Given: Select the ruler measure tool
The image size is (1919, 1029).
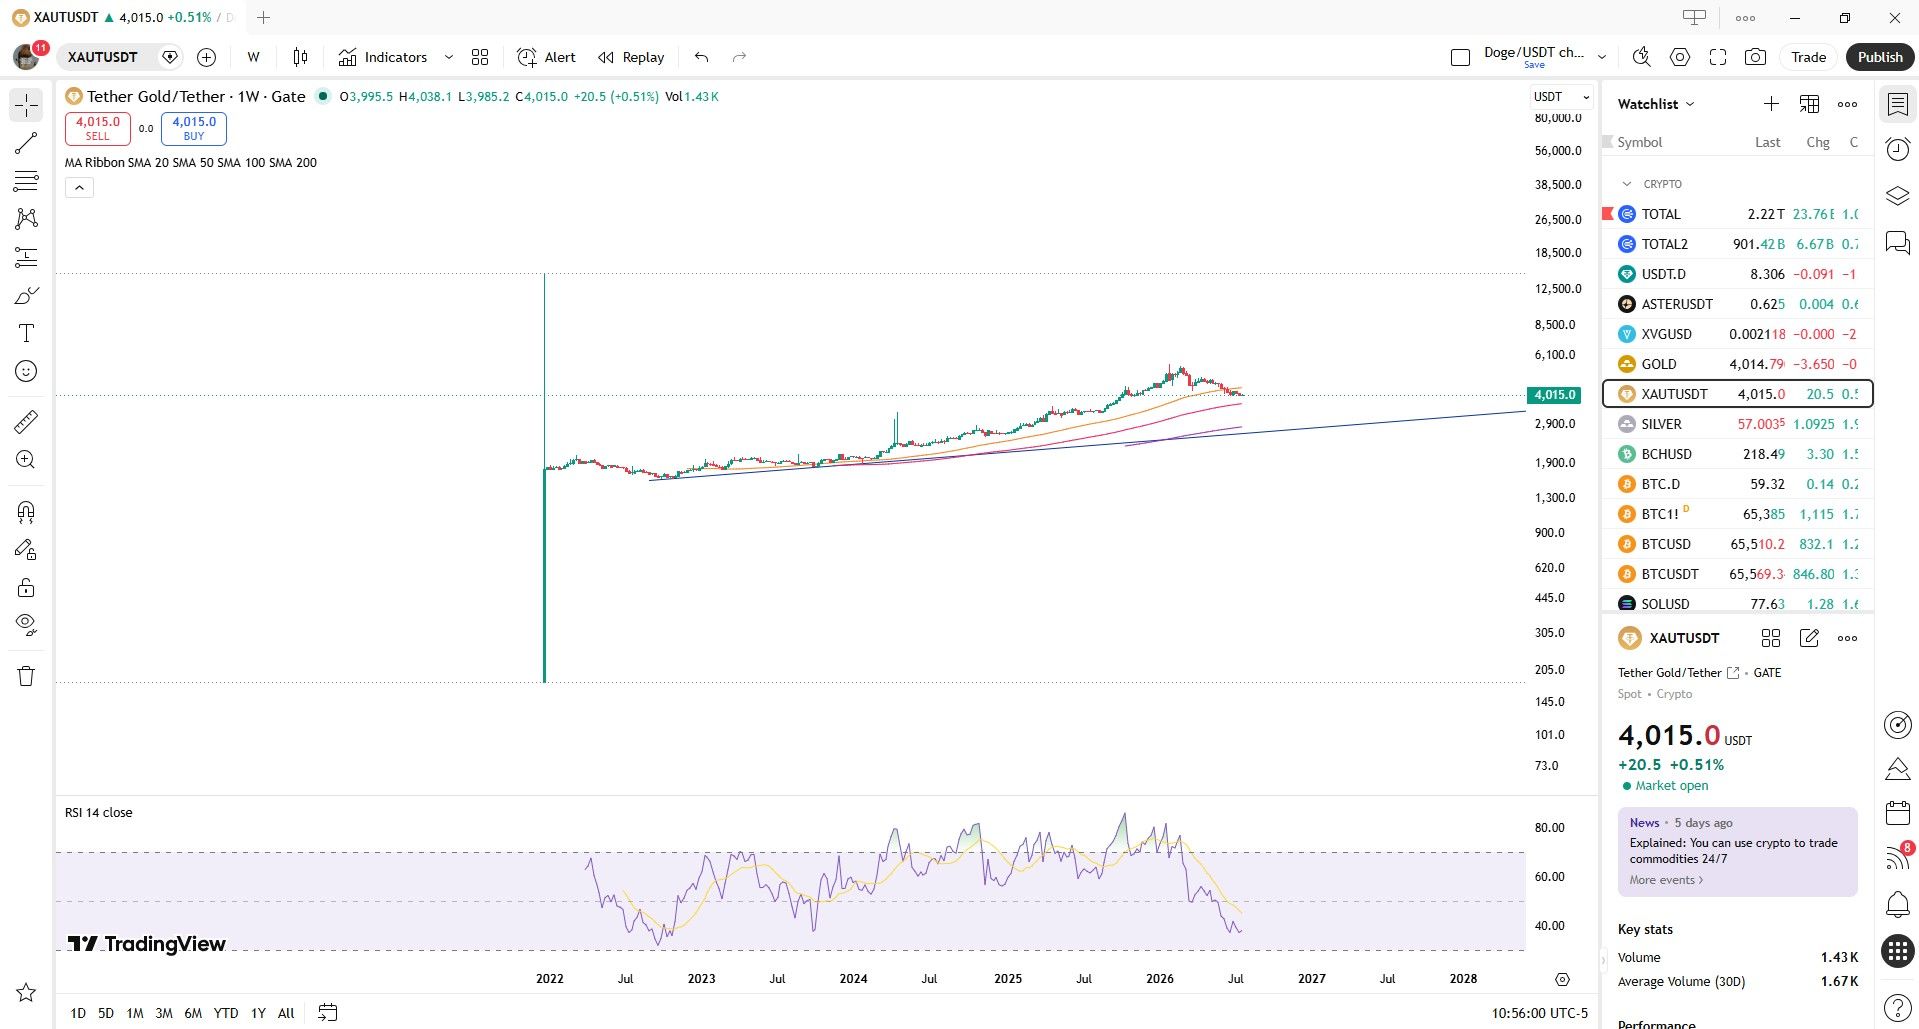Looking at the screenshot, I should tap(26, 422).
